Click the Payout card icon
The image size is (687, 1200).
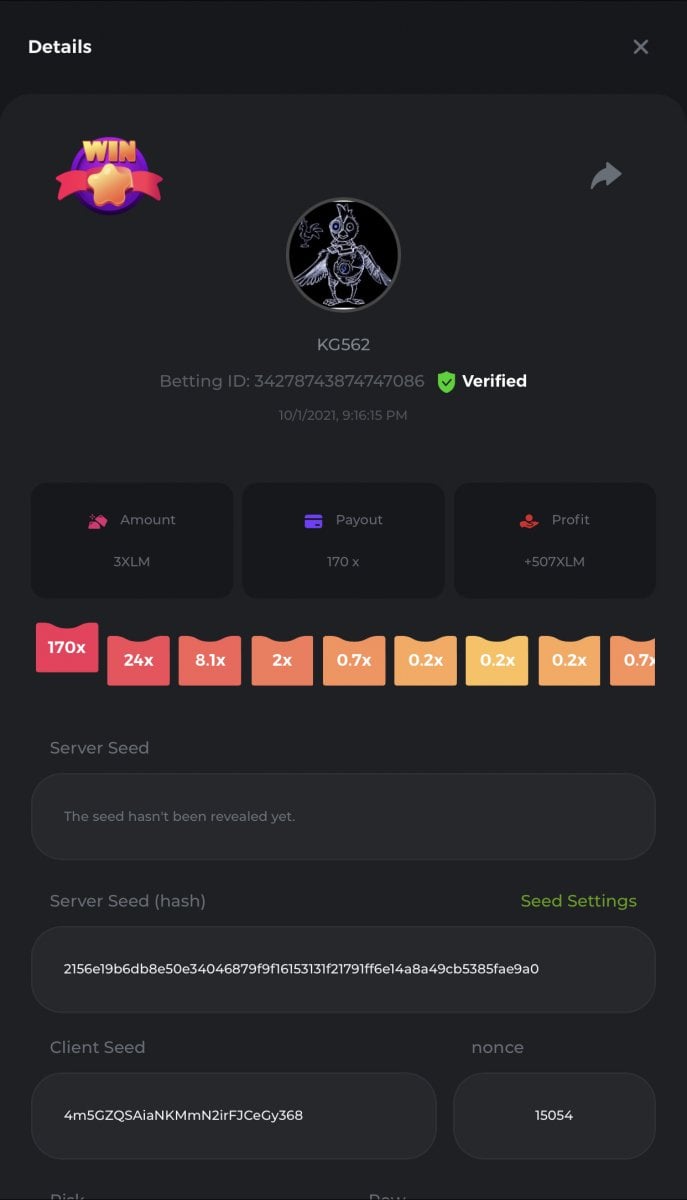point(314,520)
